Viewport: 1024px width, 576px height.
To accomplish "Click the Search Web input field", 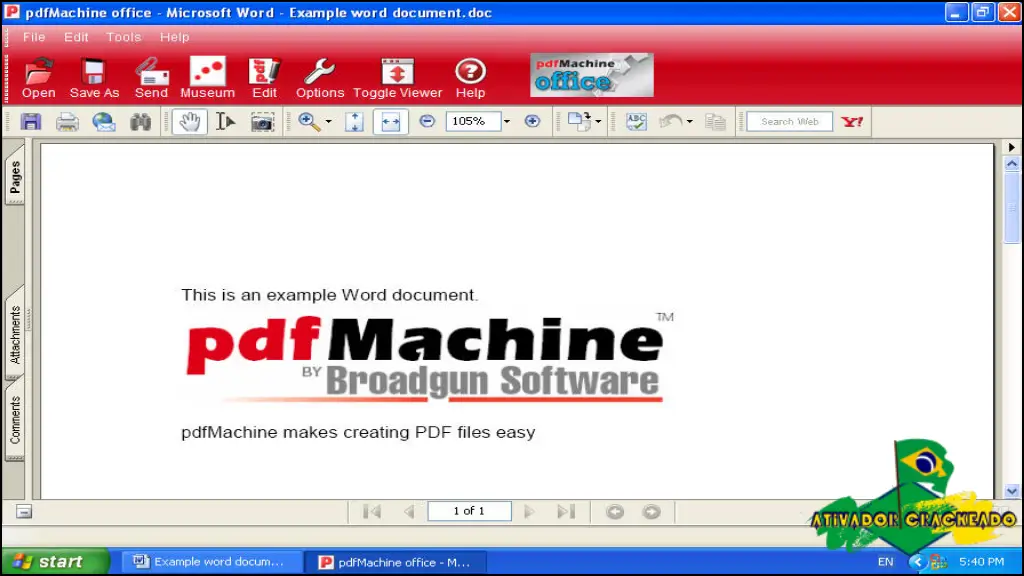I will (x=790, y=121).
